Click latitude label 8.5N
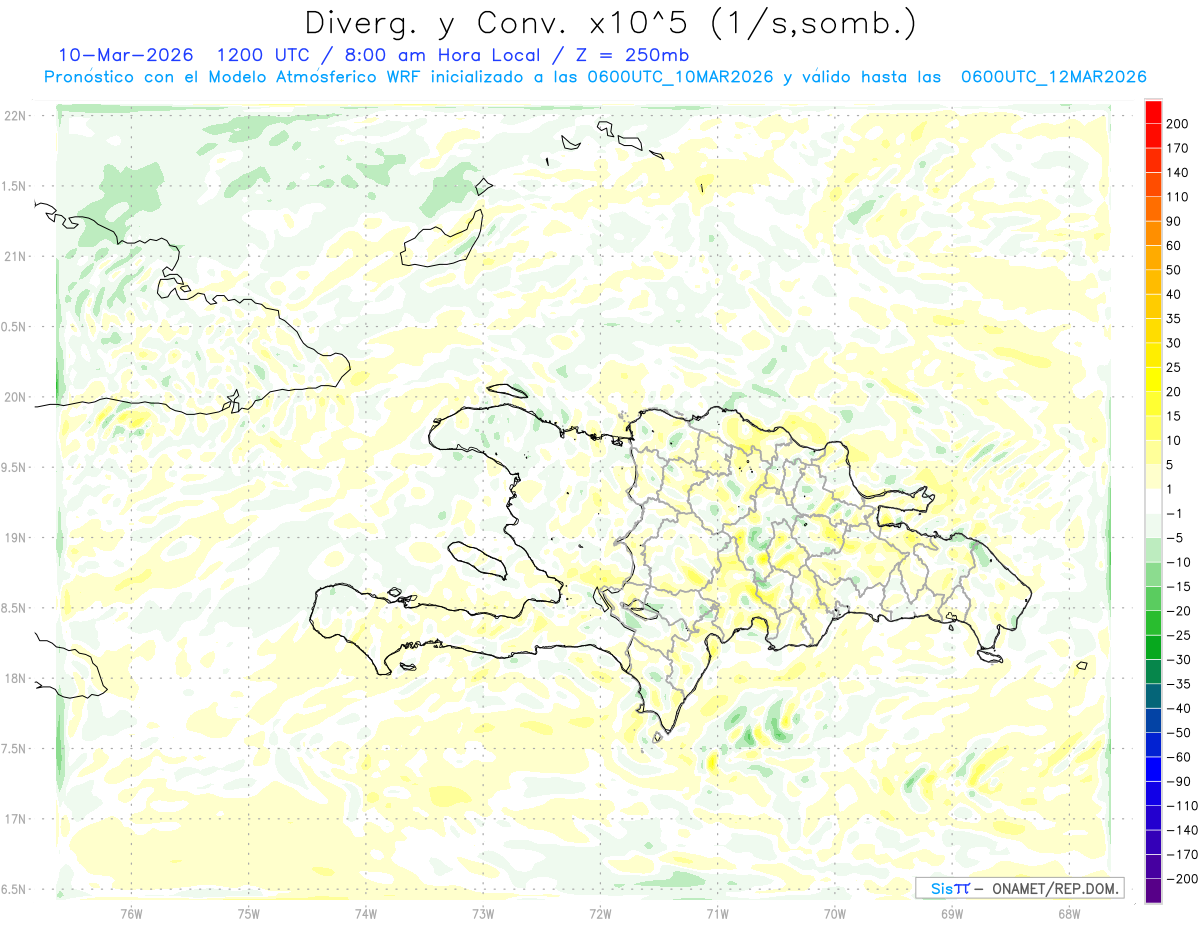The width and height of the screenshot is (1200, 927). [x=15, y=608]
